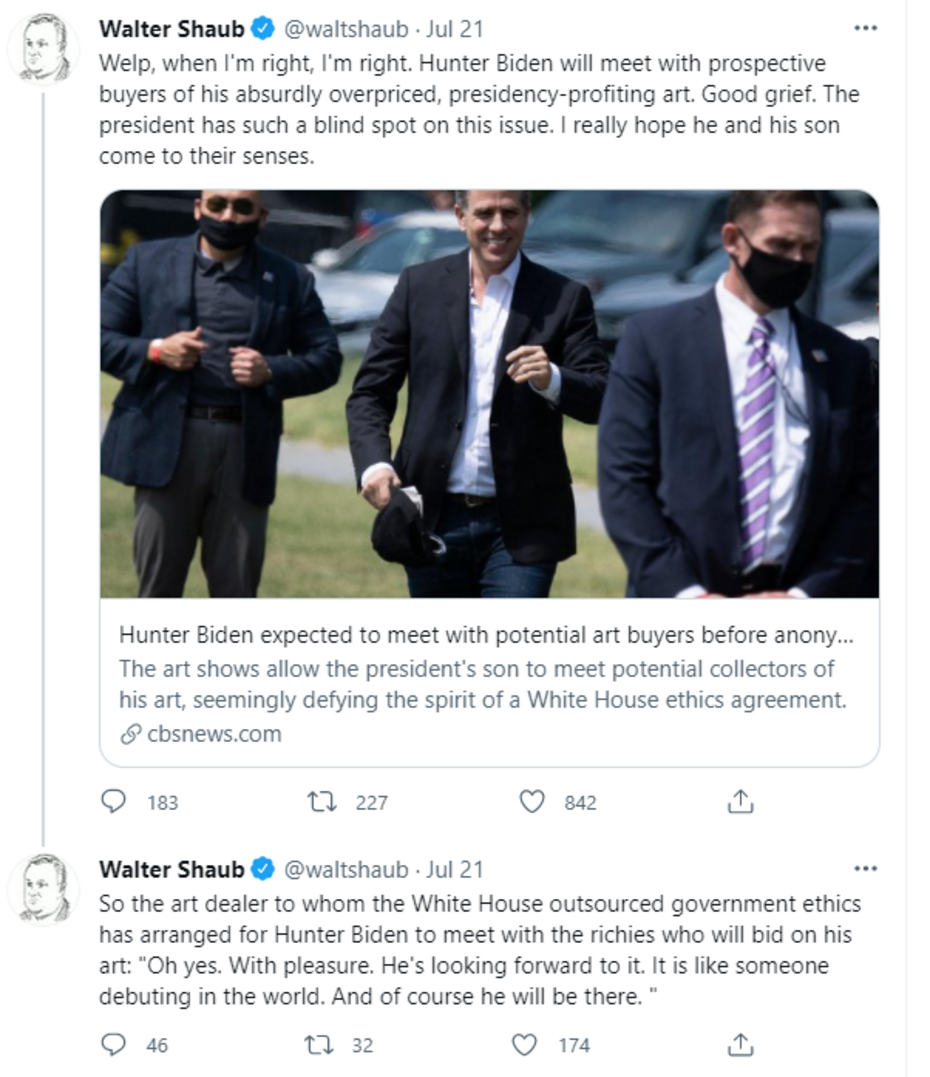Share the first tweet via share icon

740,802
